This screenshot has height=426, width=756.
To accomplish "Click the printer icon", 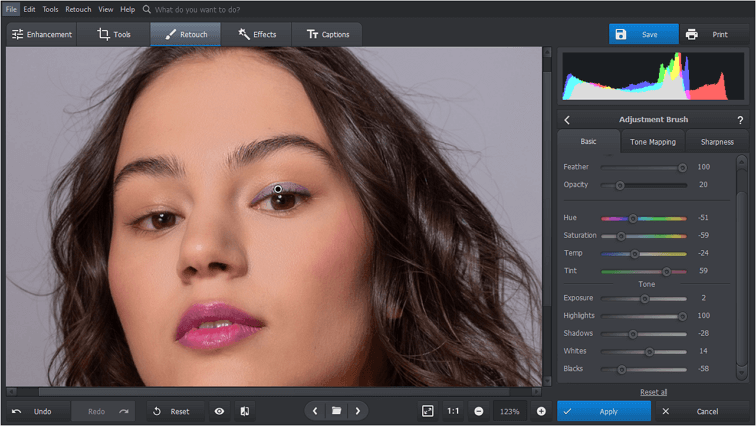I will click(x=691, y=34).
